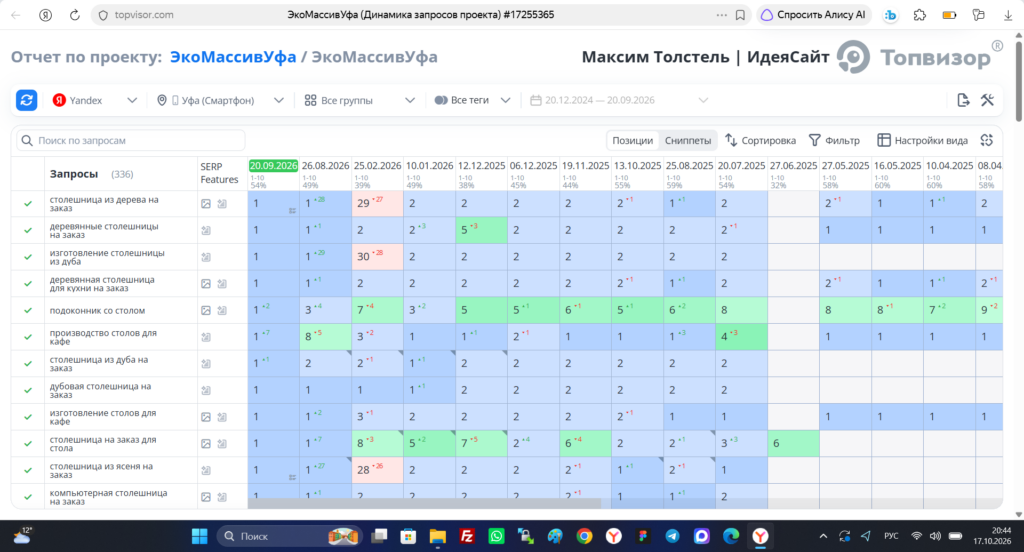1024x552 pixels.
Task: Click SERP feature icon for изготовление столешницы из дуба
Action: pos(206,257)
